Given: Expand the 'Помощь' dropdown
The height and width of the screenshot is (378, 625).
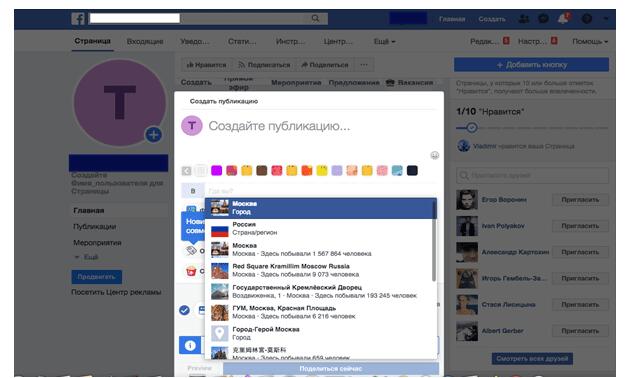Looking at the screenshot, I should tap(590, 41).
